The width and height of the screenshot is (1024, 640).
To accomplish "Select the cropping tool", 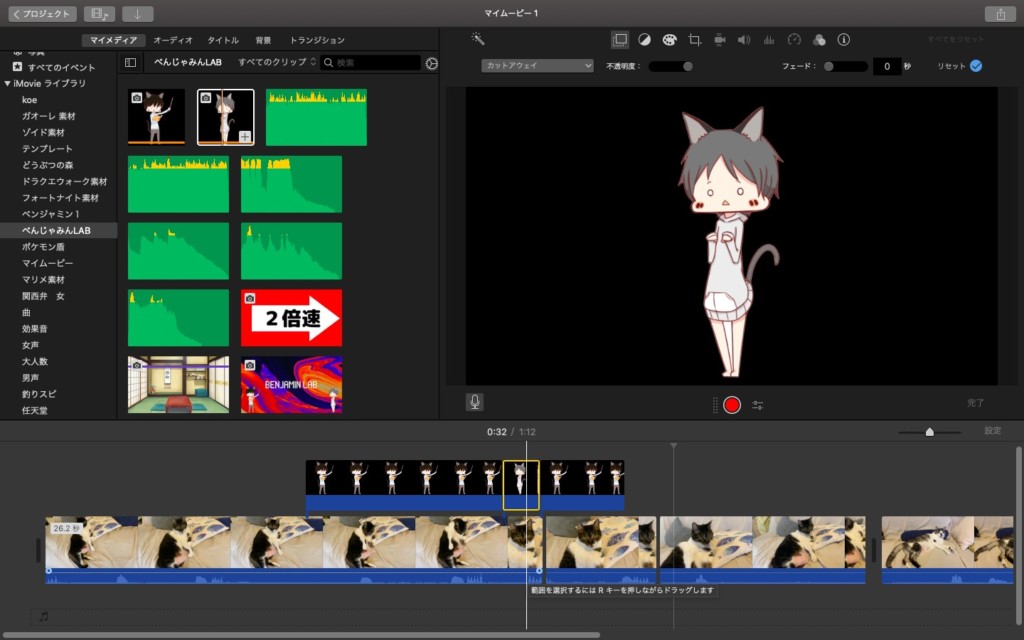I will [x=694, y=40].
